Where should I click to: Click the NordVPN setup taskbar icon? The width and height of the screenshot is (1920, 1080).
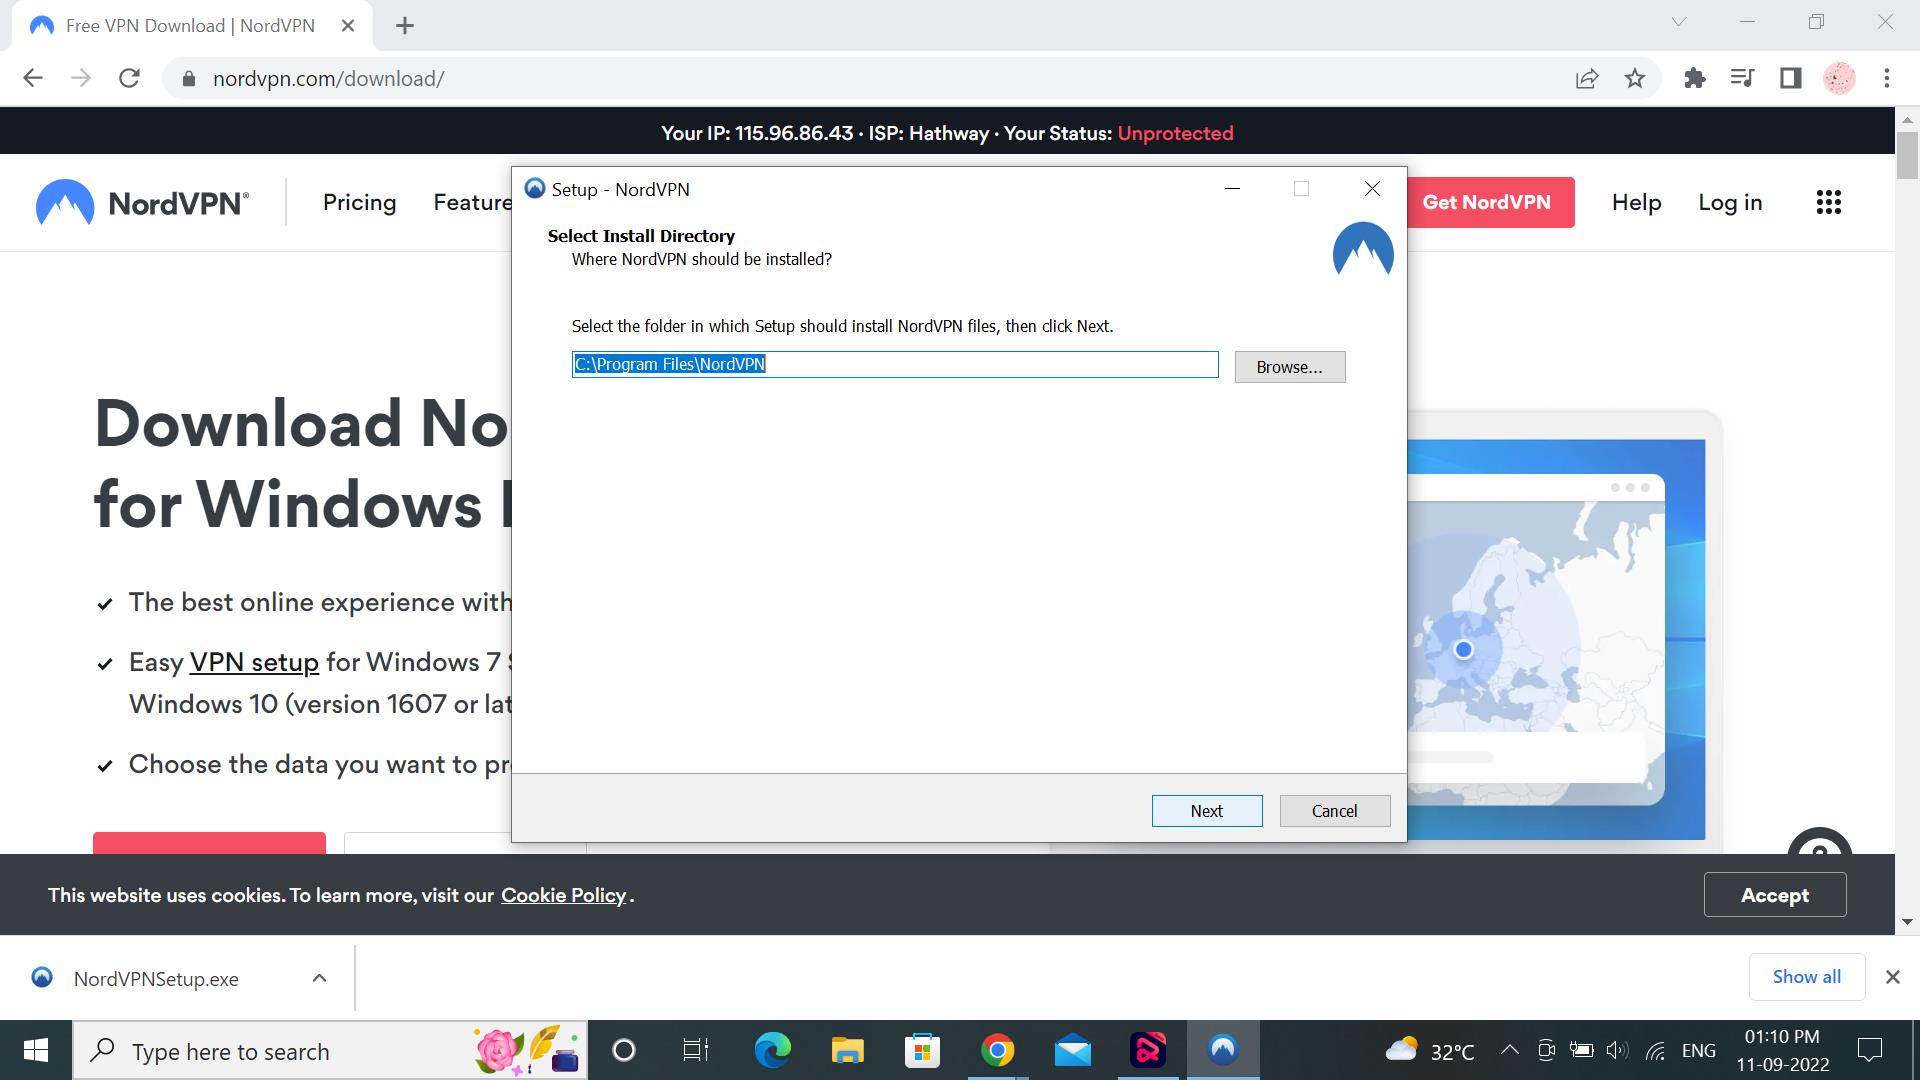(x=1222, y=1051)
